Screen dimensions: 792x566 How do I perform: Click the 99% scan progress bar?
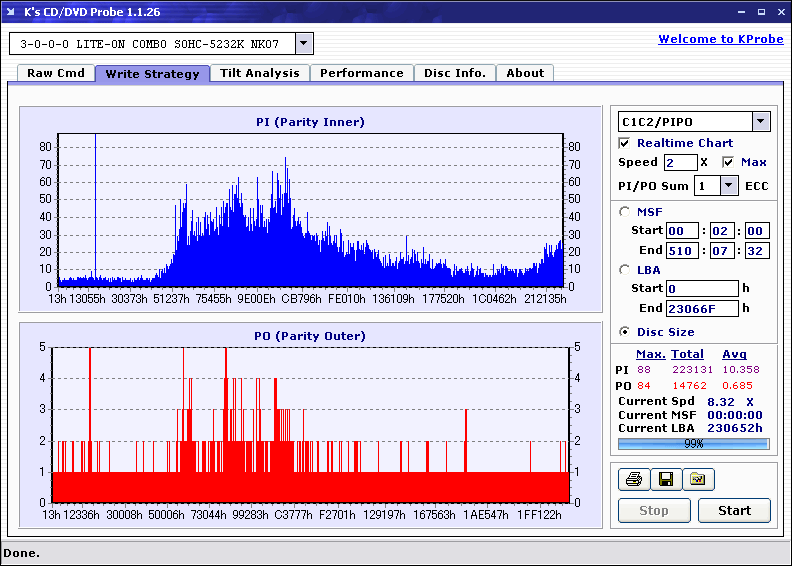click(693, 443)
